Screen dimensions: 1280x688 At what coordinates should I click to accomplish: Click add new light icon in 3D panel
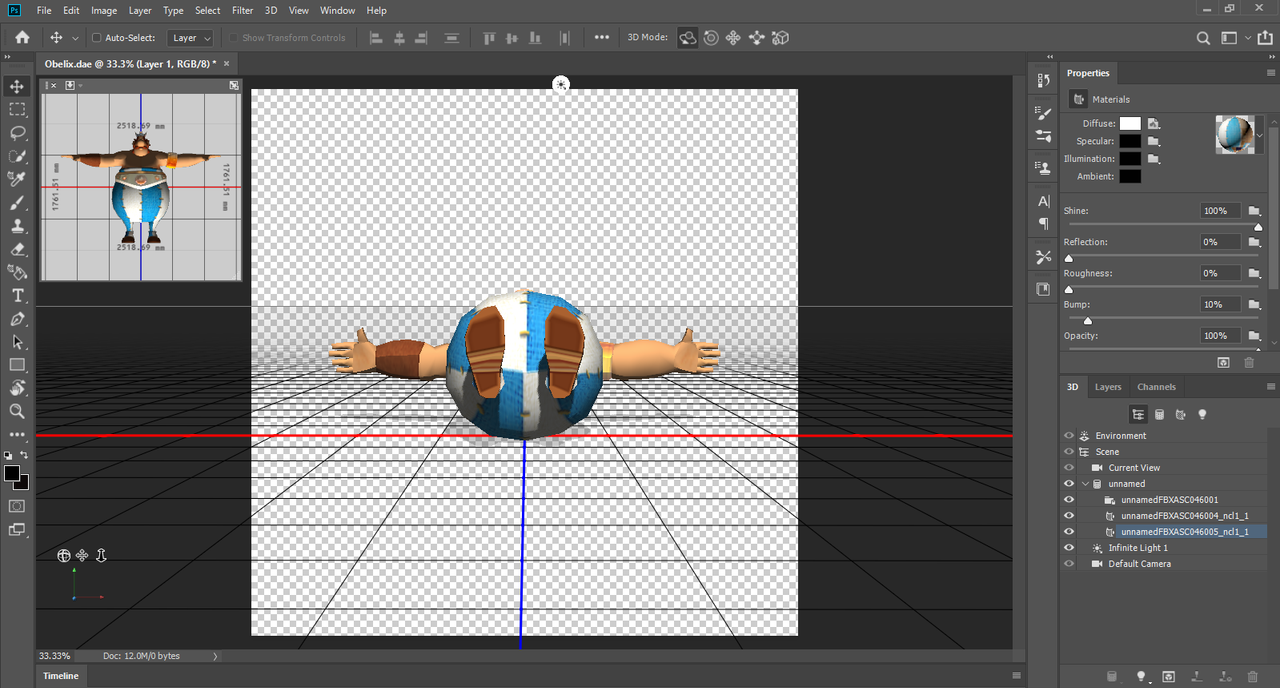(x=1140, y=677)
